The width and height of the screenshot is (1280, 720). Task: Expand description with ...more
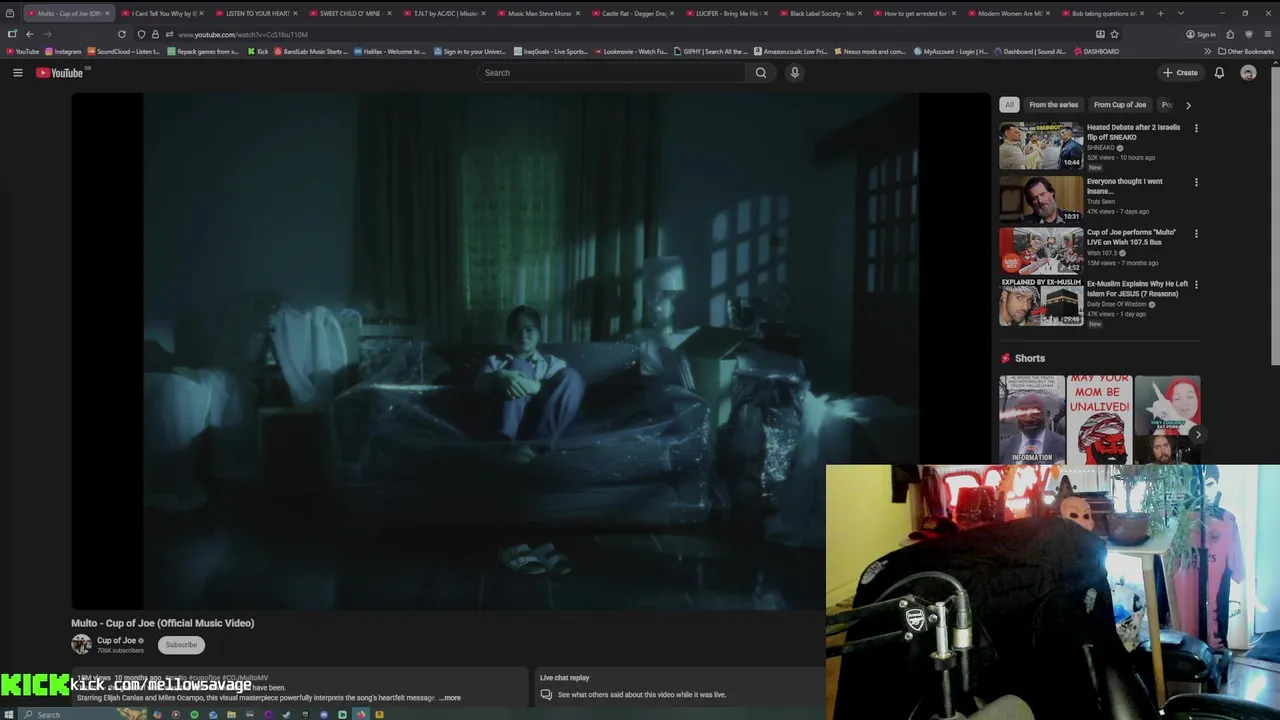tap(450, 698)
